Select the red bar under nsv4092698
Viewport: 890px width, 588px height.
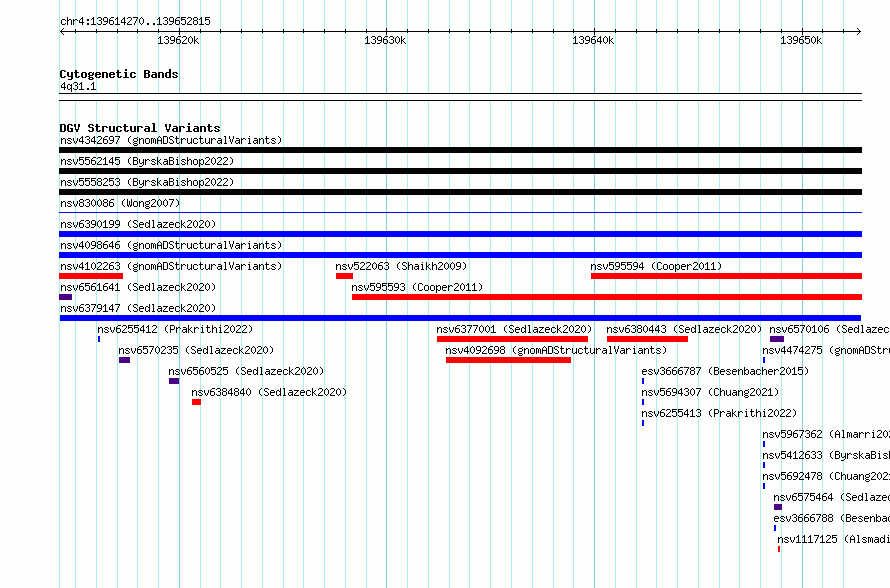point(509,360)
